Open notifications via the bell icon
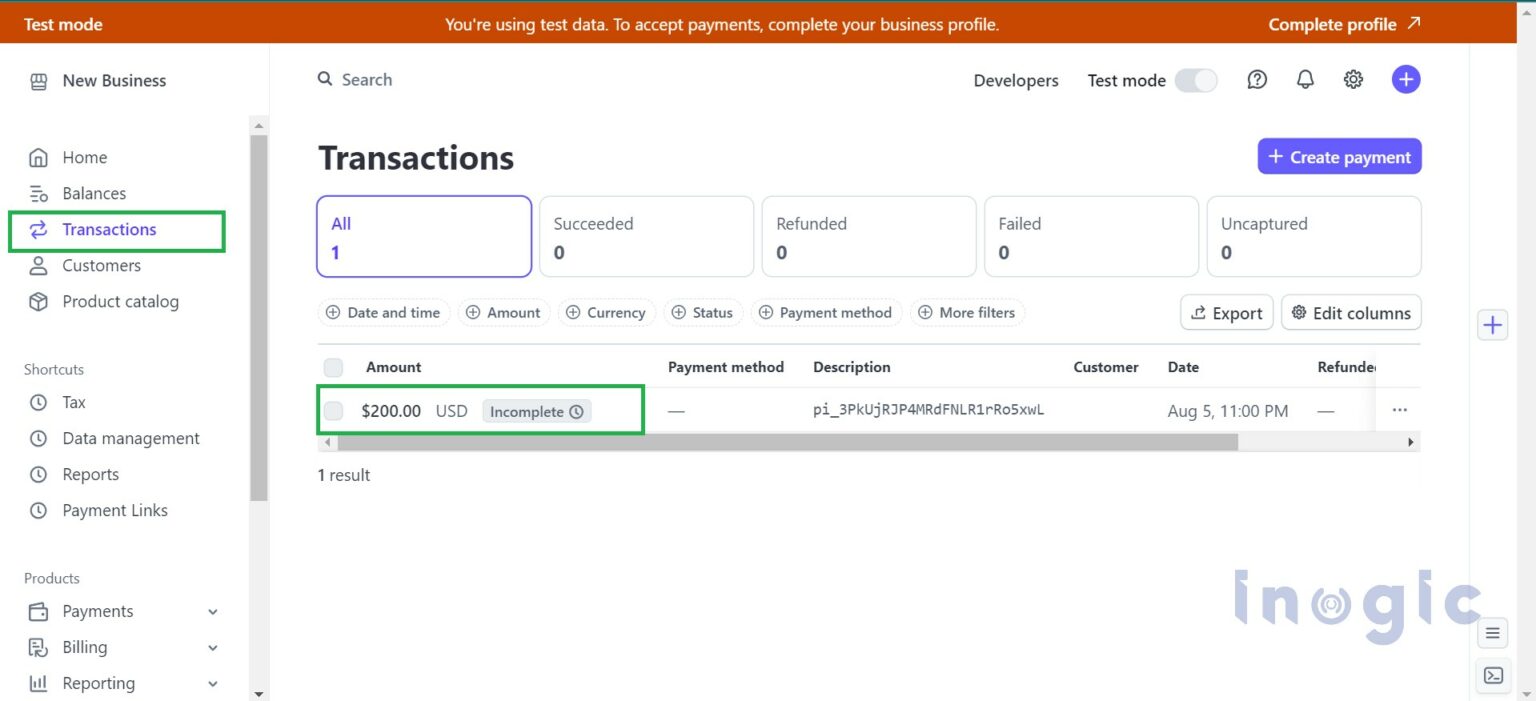This screenshot has width=1536, height=701. pos(1305,78)
